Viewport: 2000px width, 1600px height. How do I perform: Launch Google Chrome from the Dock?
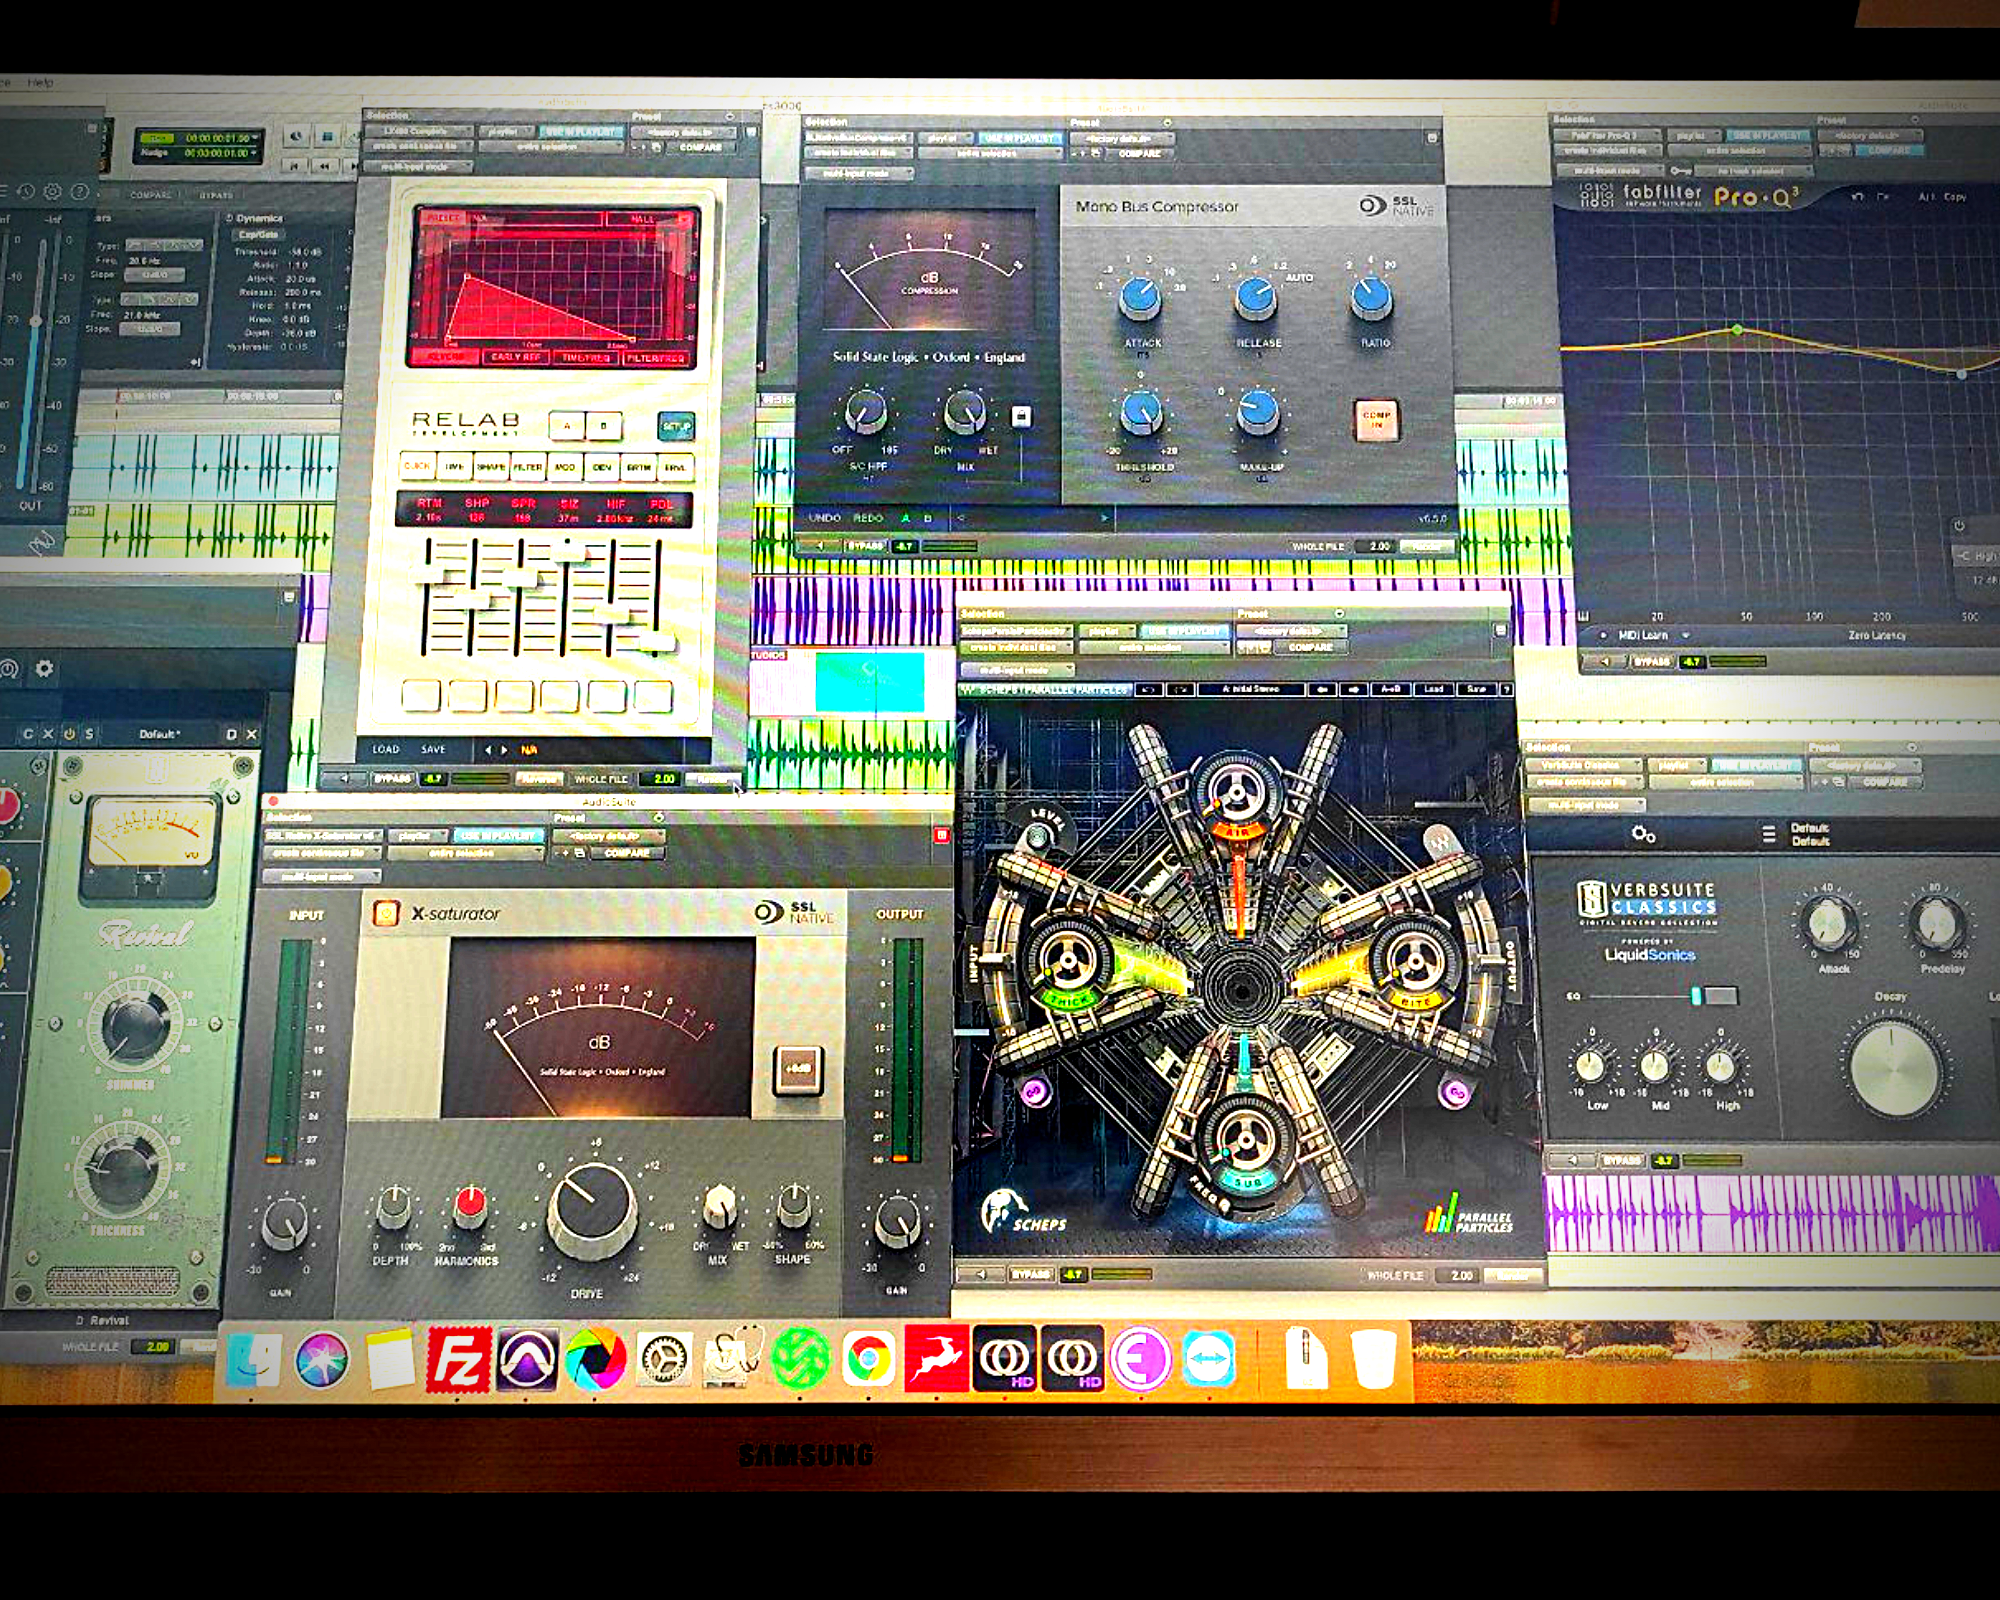point(868,1359)
